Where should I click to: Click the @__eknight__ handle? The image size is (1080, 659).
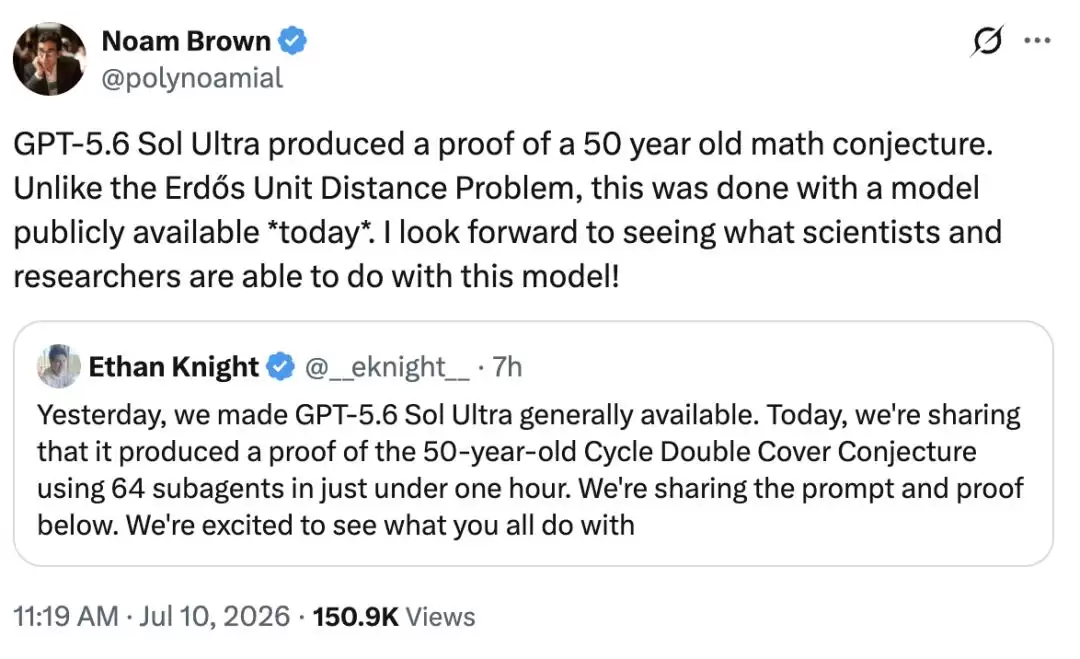[386, 367]
